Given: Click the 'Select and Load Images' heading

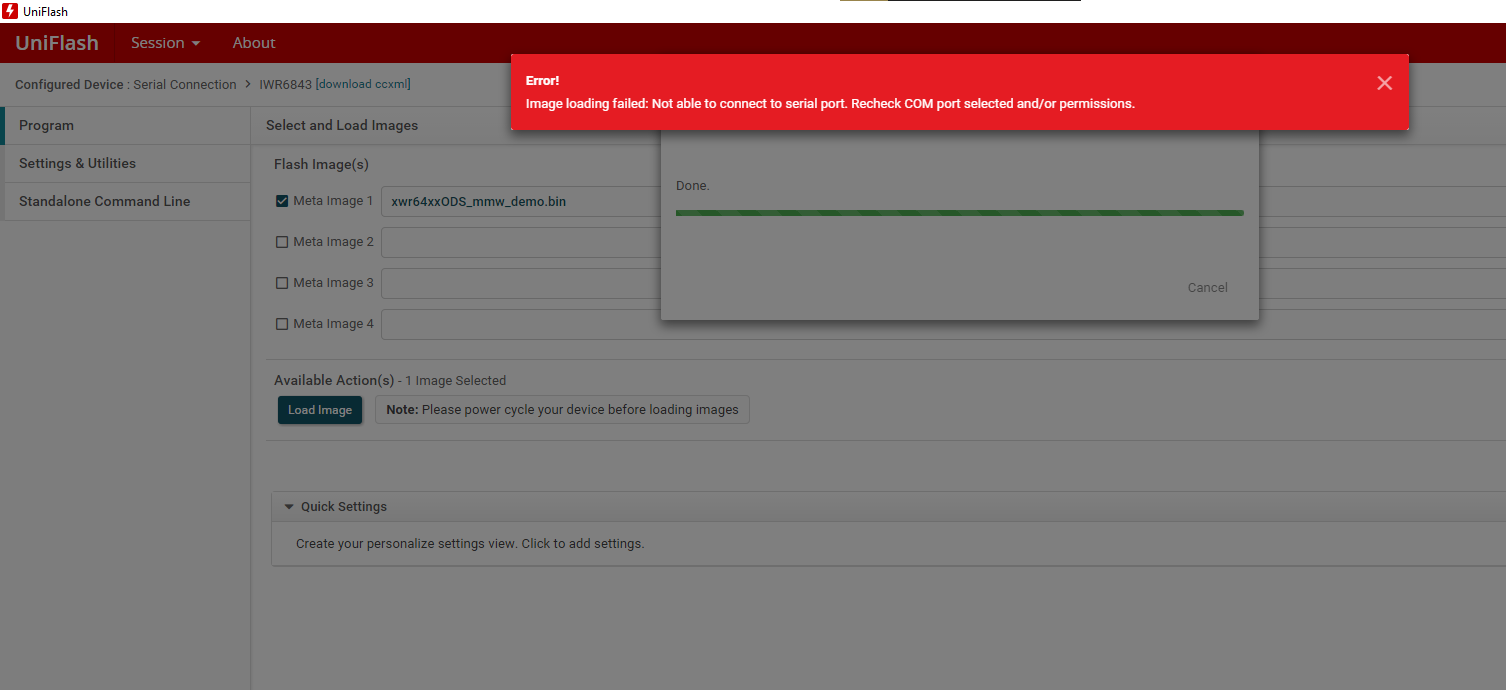Looking at the screenshot, I should 342,126.
